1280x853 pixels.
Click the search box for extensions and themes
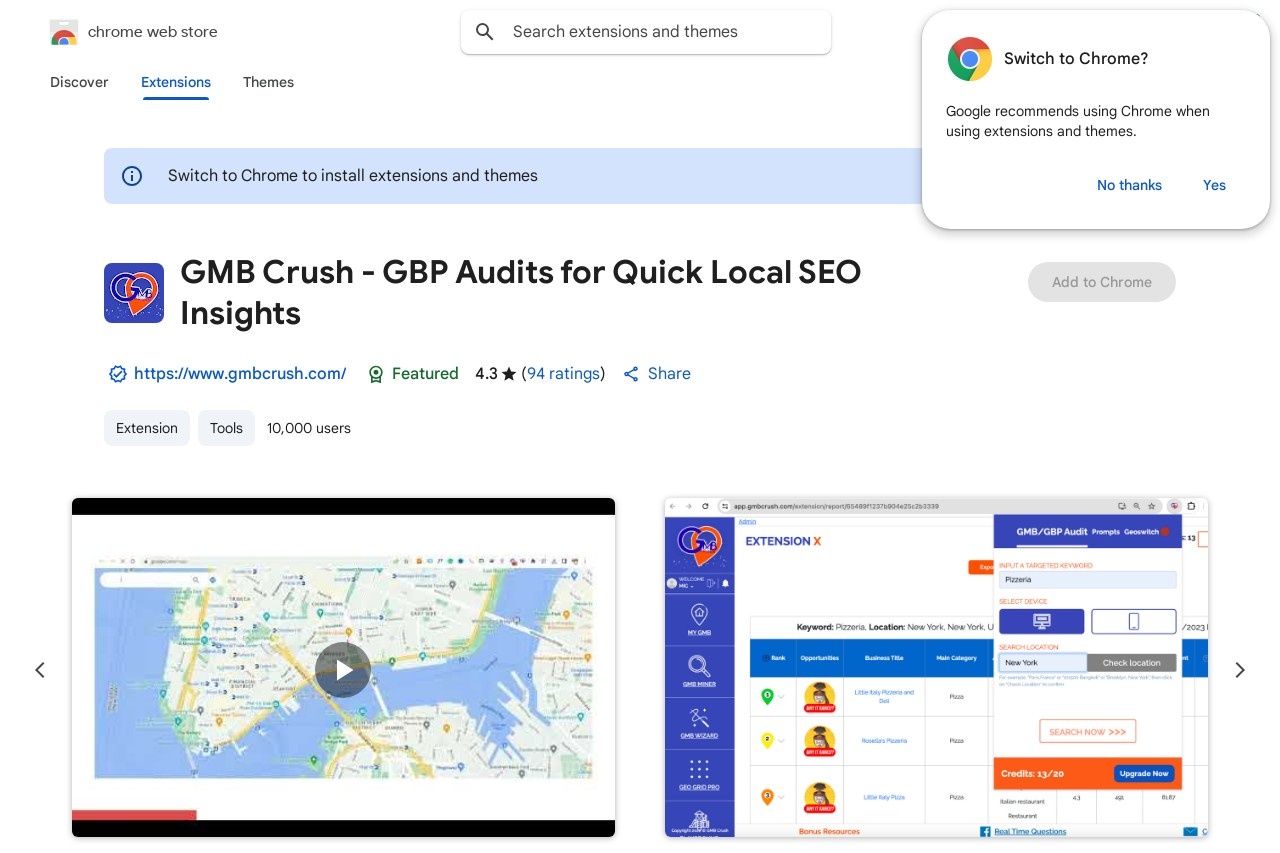coord(646,32)
